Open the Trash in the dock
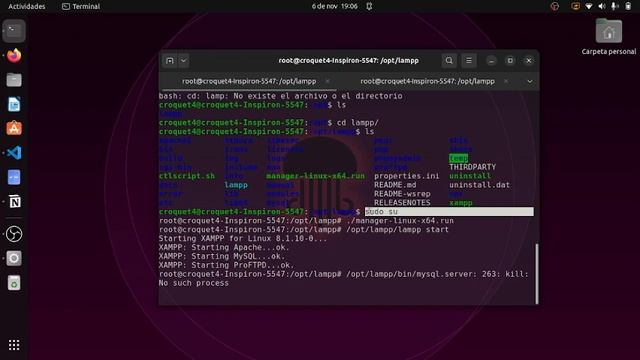 (x=14, y=283)
